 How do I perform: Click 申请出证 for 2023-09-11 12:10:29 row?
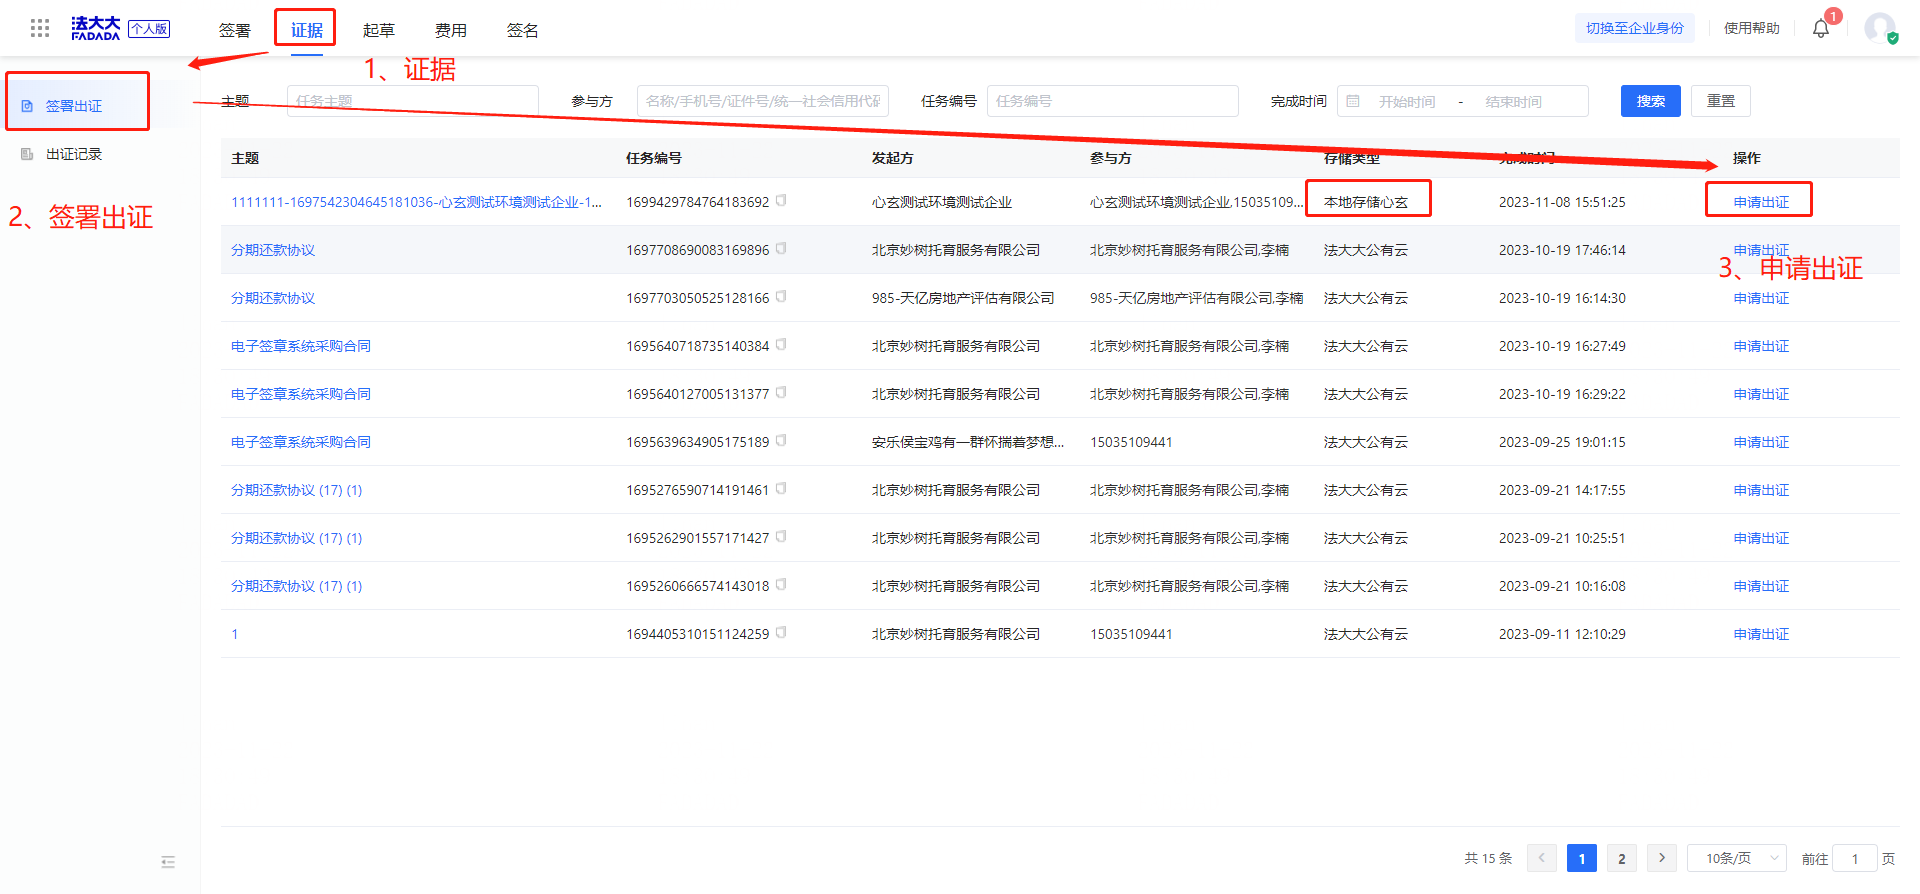pyautogui.click(x=1761, y=634)
